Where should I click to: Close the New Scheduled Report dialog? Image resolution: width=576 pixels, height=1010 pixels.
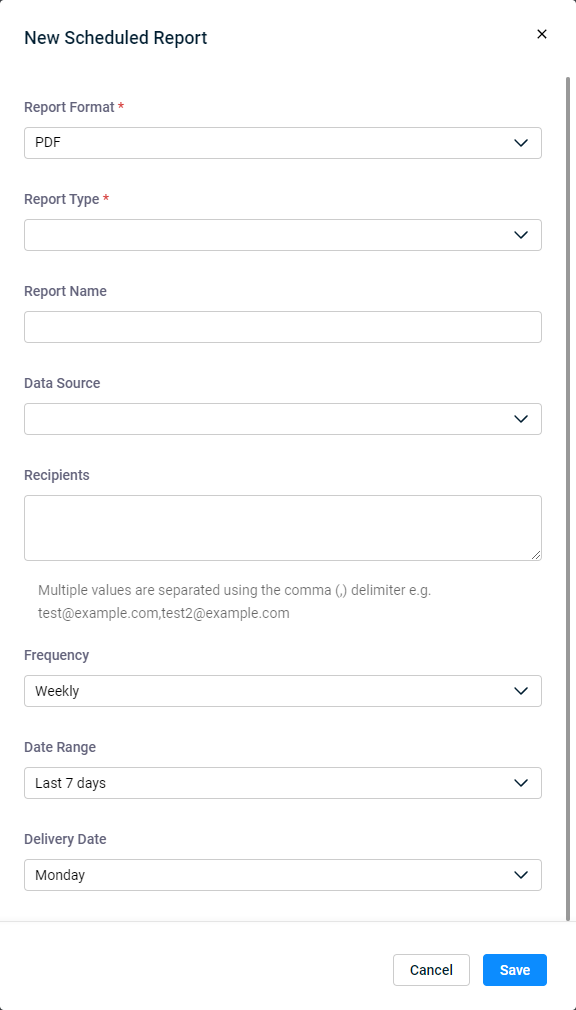[x=542, y=34]
